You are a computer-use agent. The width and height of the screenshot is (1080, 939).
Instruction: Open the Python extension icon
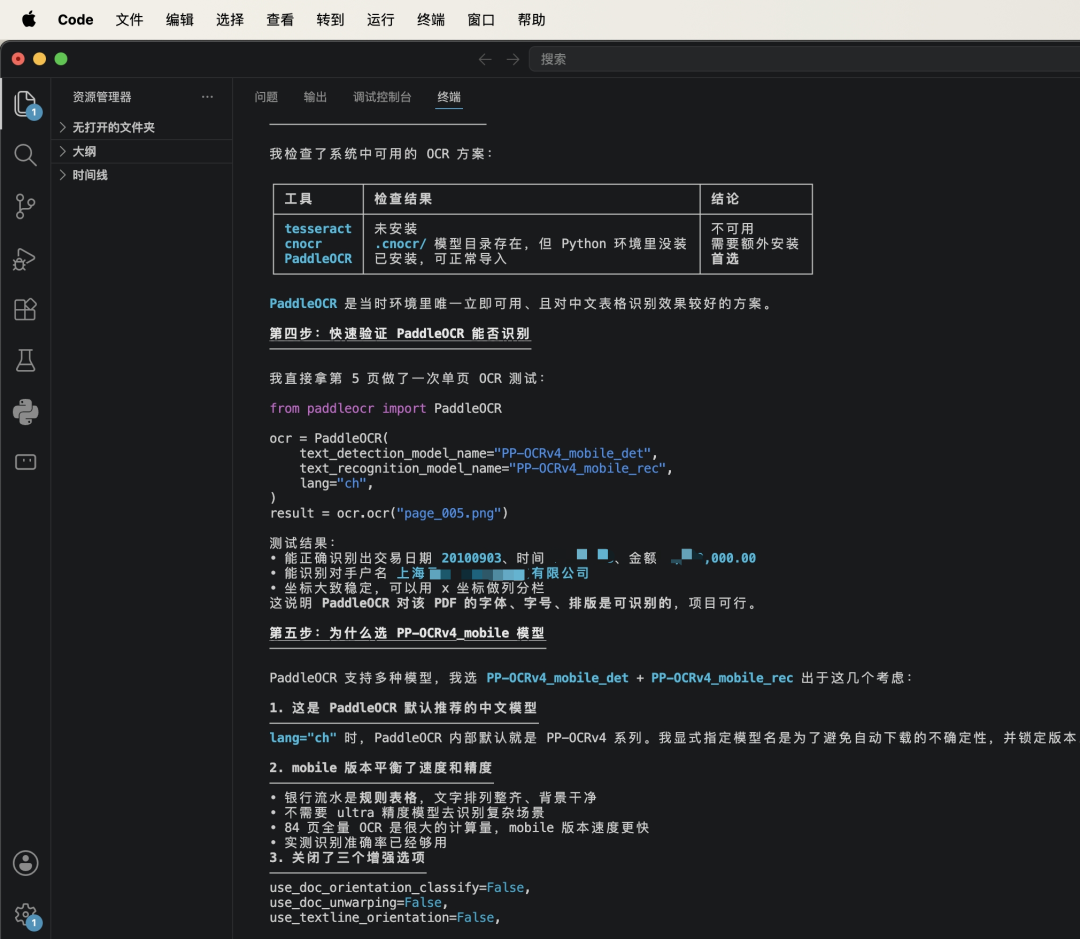pos(25,412)
